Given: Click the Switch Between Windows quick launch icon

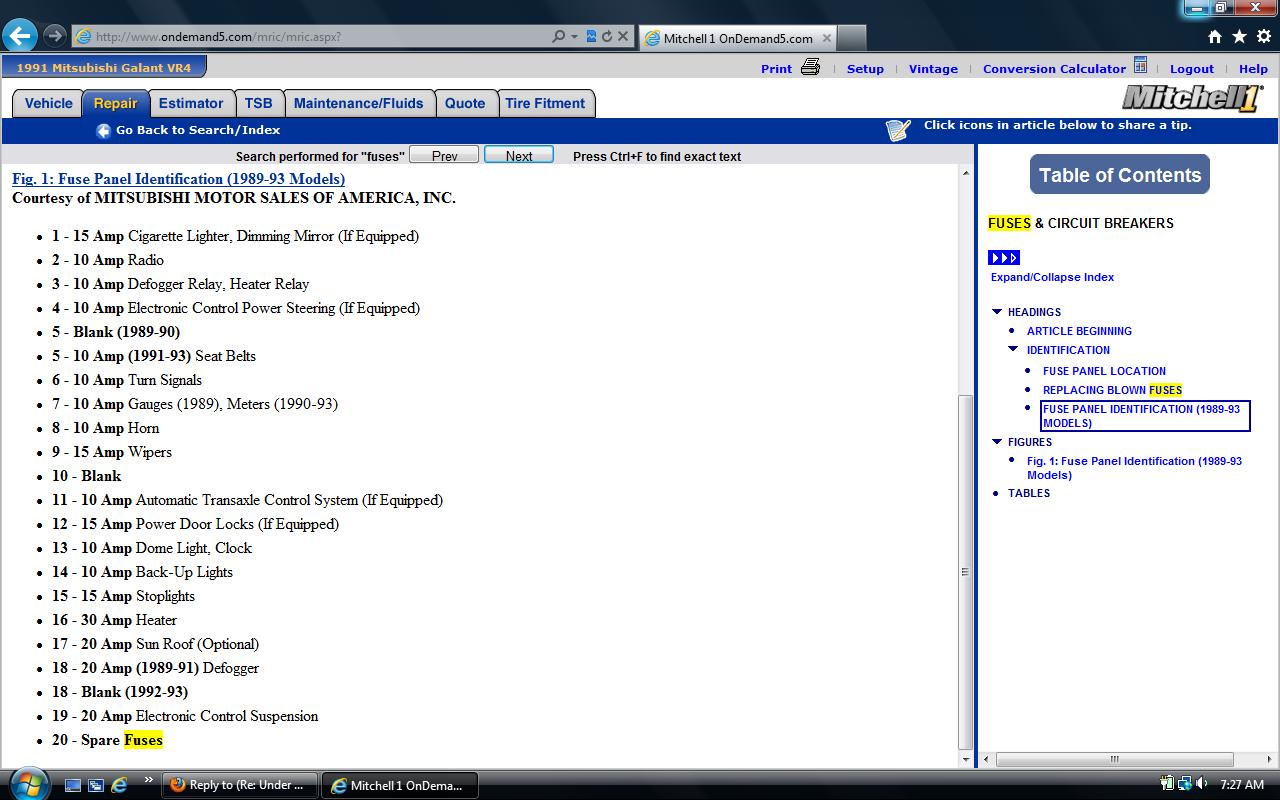Looking at the screenshot, I should point(96,785).
